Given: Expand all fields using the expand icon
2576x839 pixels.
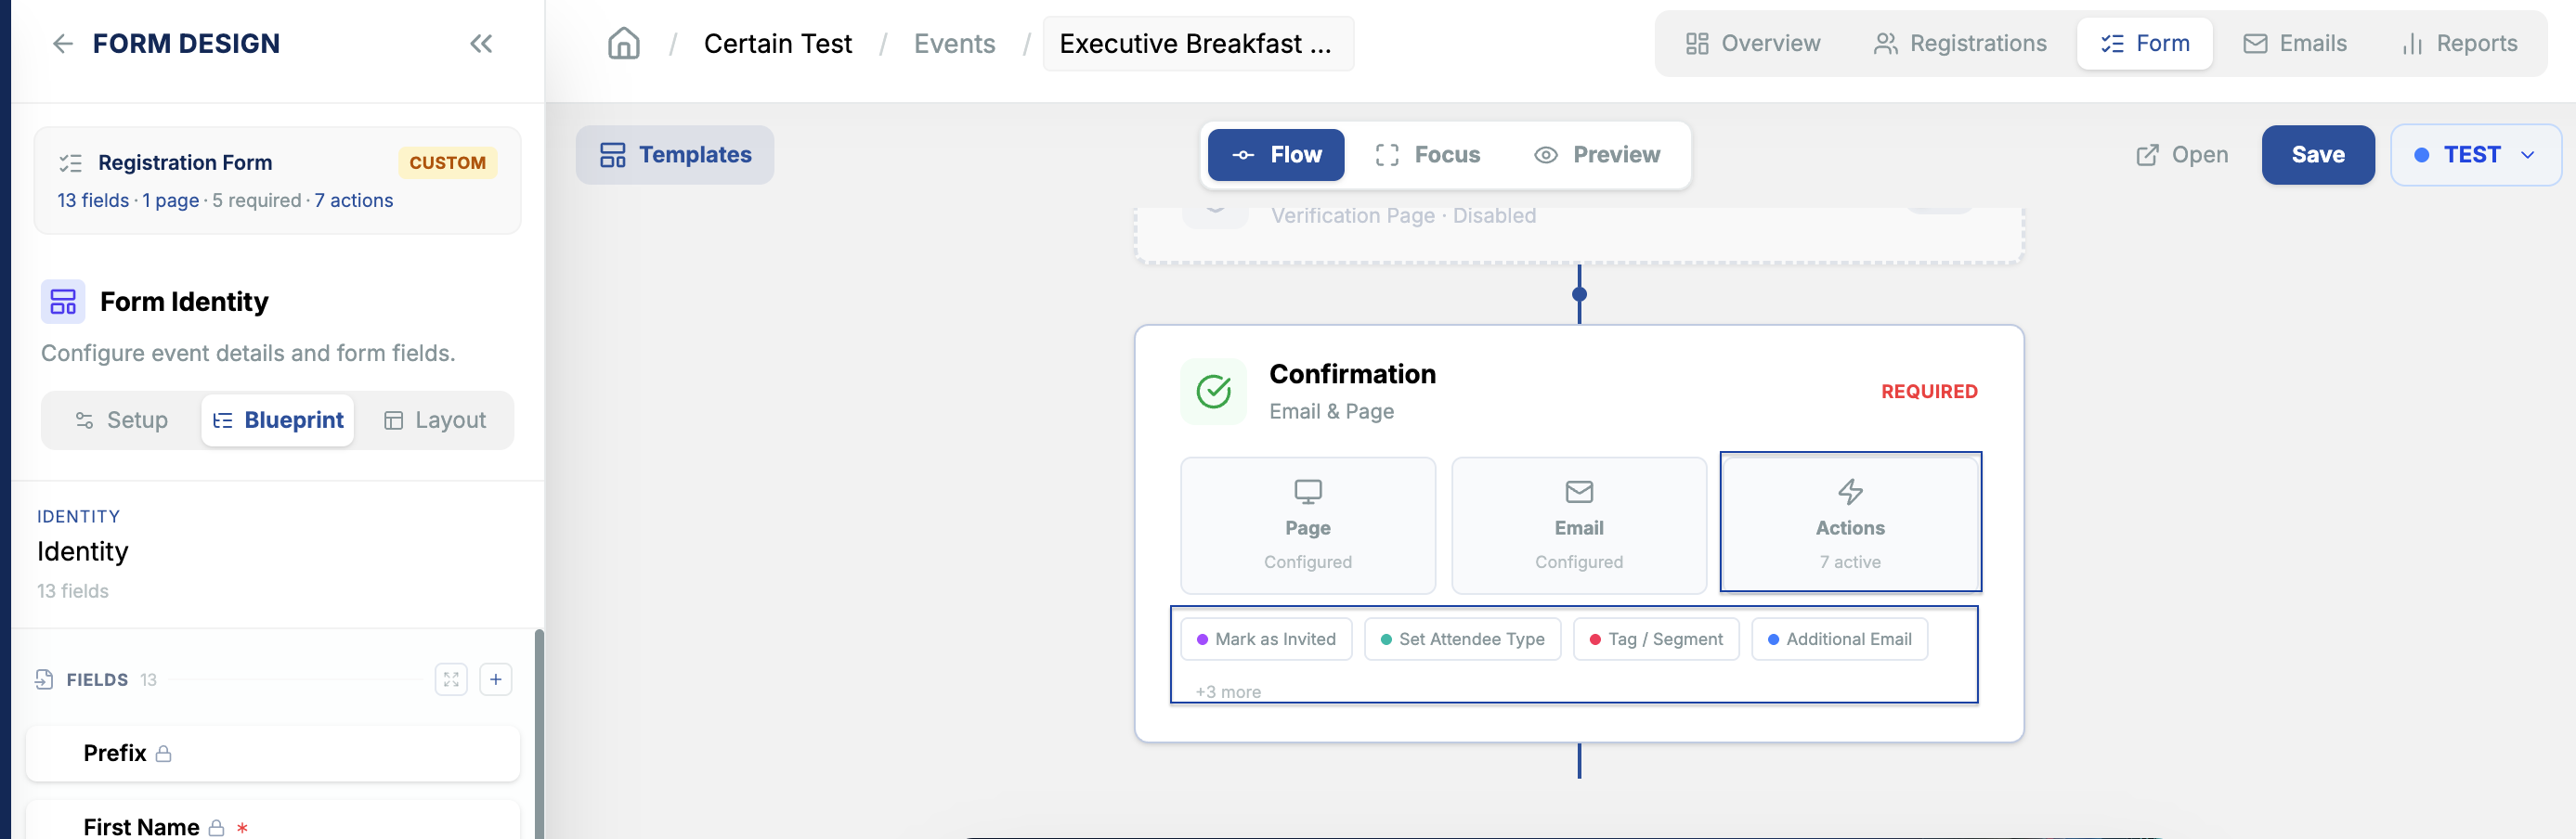Looking at the screenshot, I should click(x=451, y=680).
